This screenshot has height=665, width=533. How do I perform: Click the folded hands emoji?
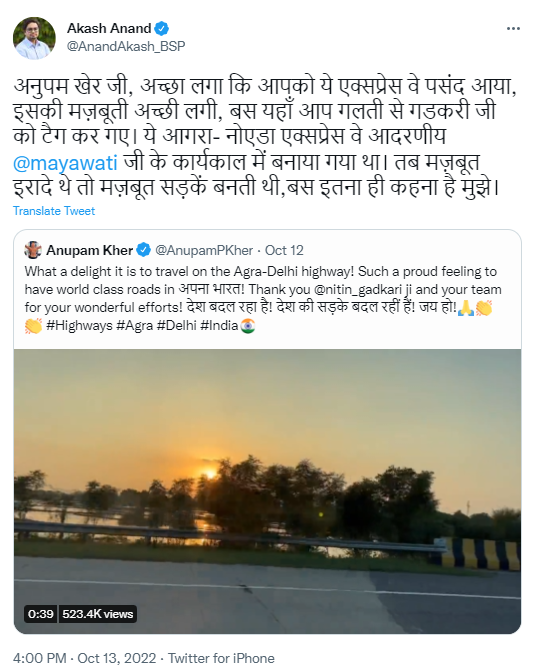466,308
